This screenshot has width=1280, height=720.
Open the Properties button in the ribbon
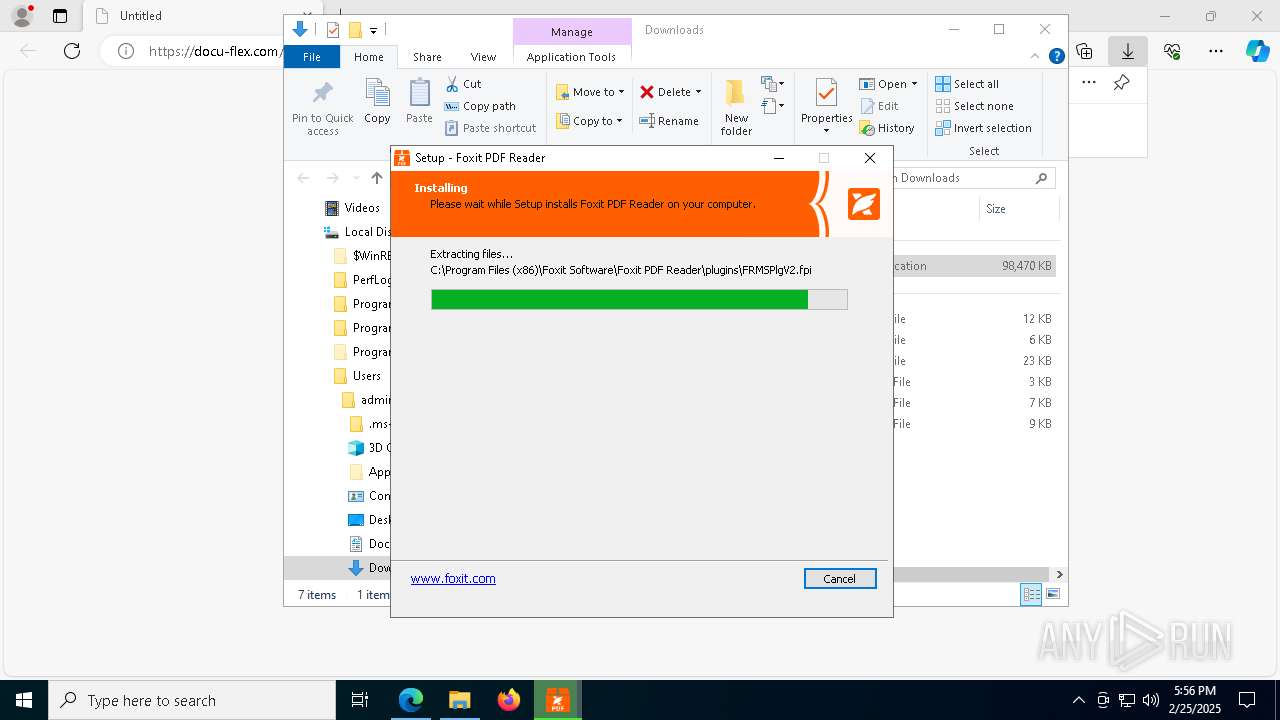(826, 106)
